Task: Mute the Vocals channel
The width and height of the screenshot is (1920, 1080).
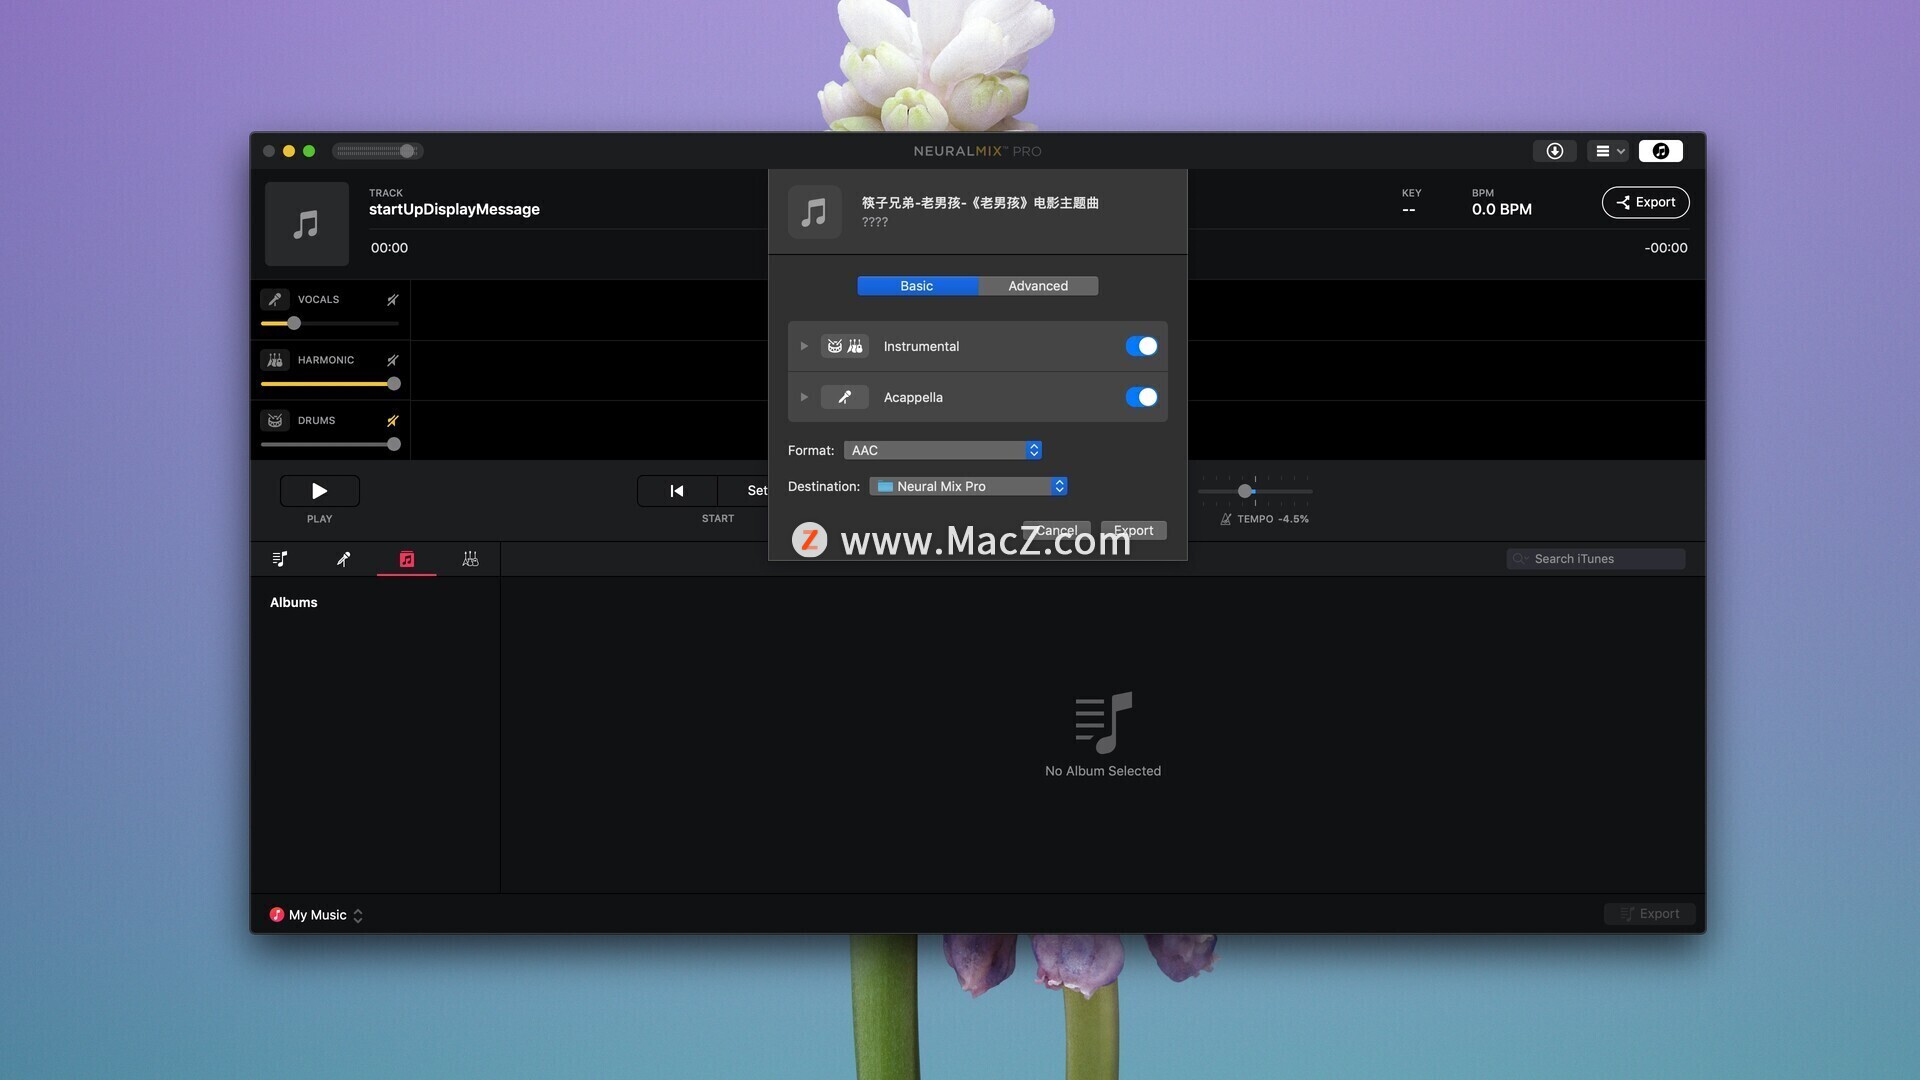Action: coord(392,300)
